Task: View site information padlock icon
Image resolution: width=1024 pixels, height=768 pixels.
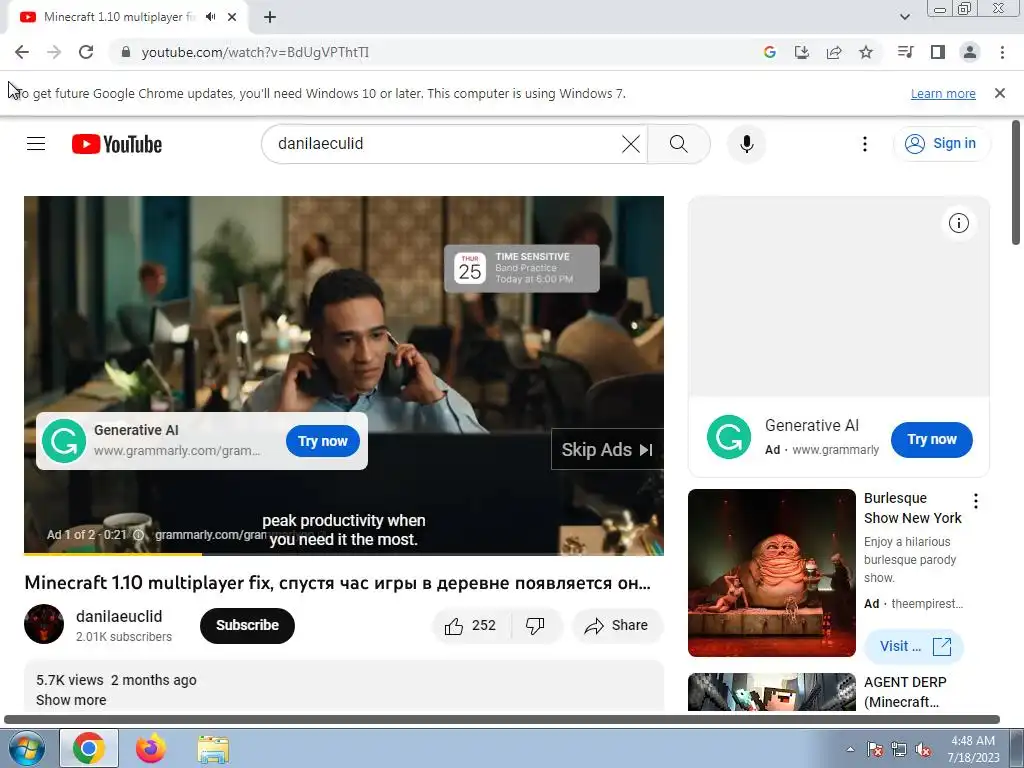Action: click(126, 52)
